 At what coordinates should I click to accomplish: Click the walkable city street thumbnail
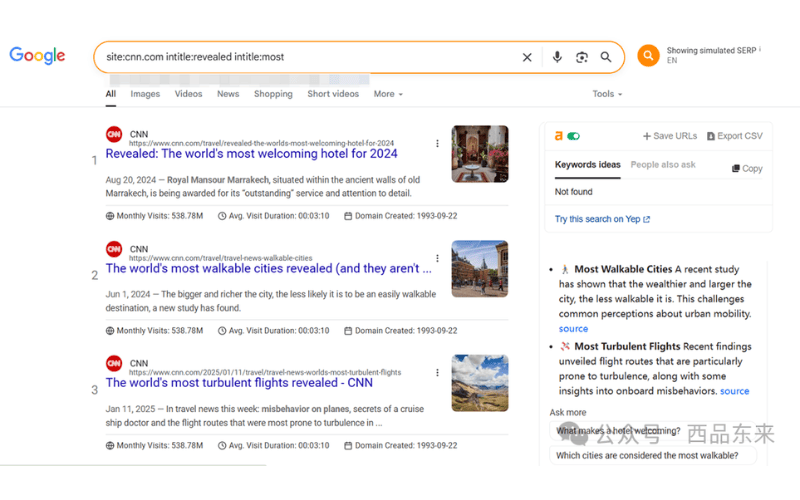pyautogui.click(x=480, y=269)
